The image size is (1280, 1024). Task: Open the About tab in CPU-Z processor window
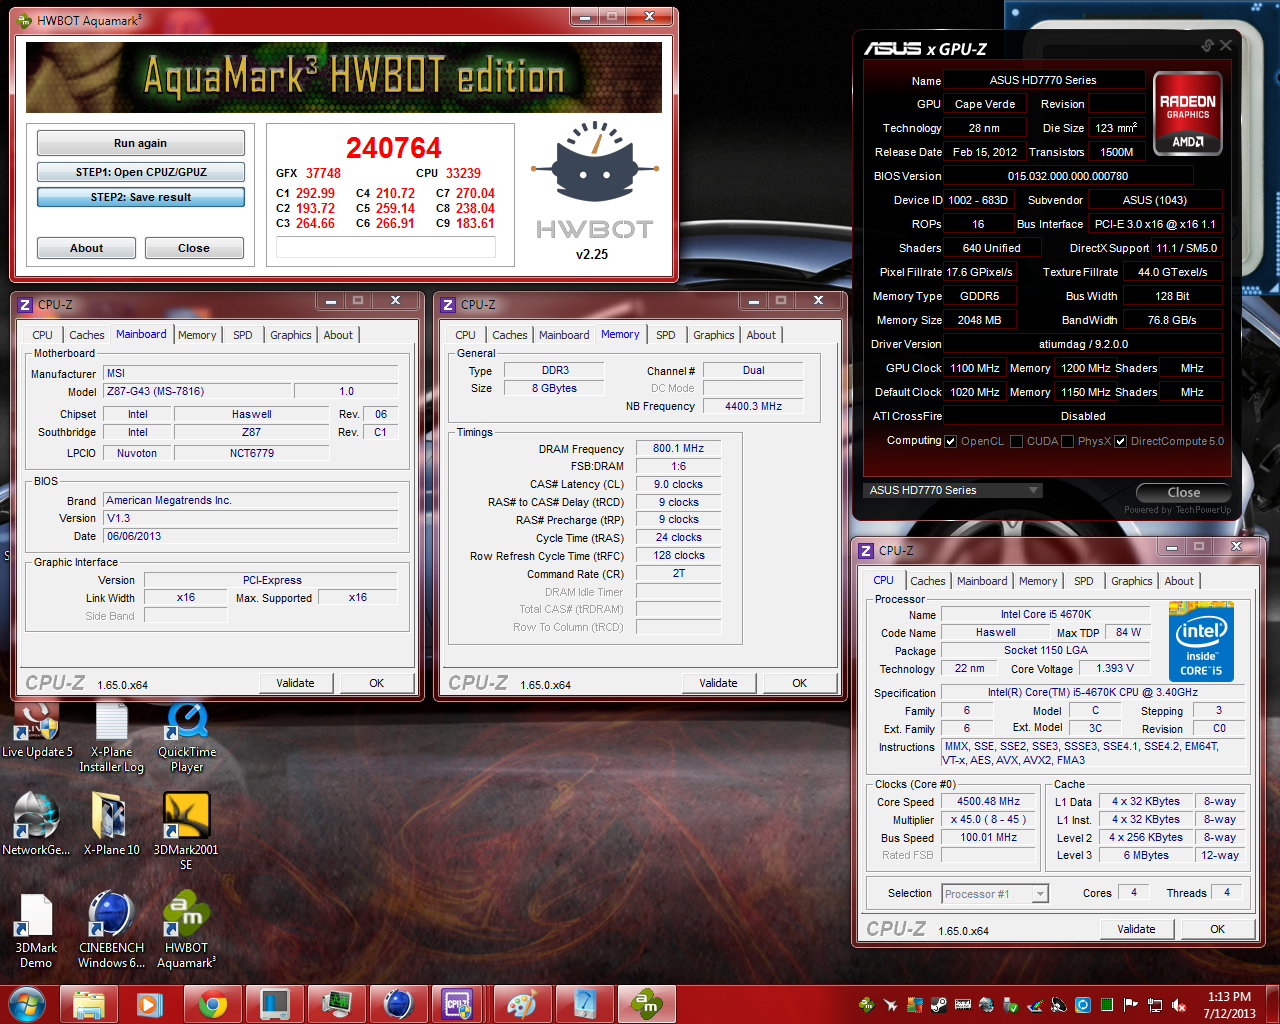[x=1179, y=581]
